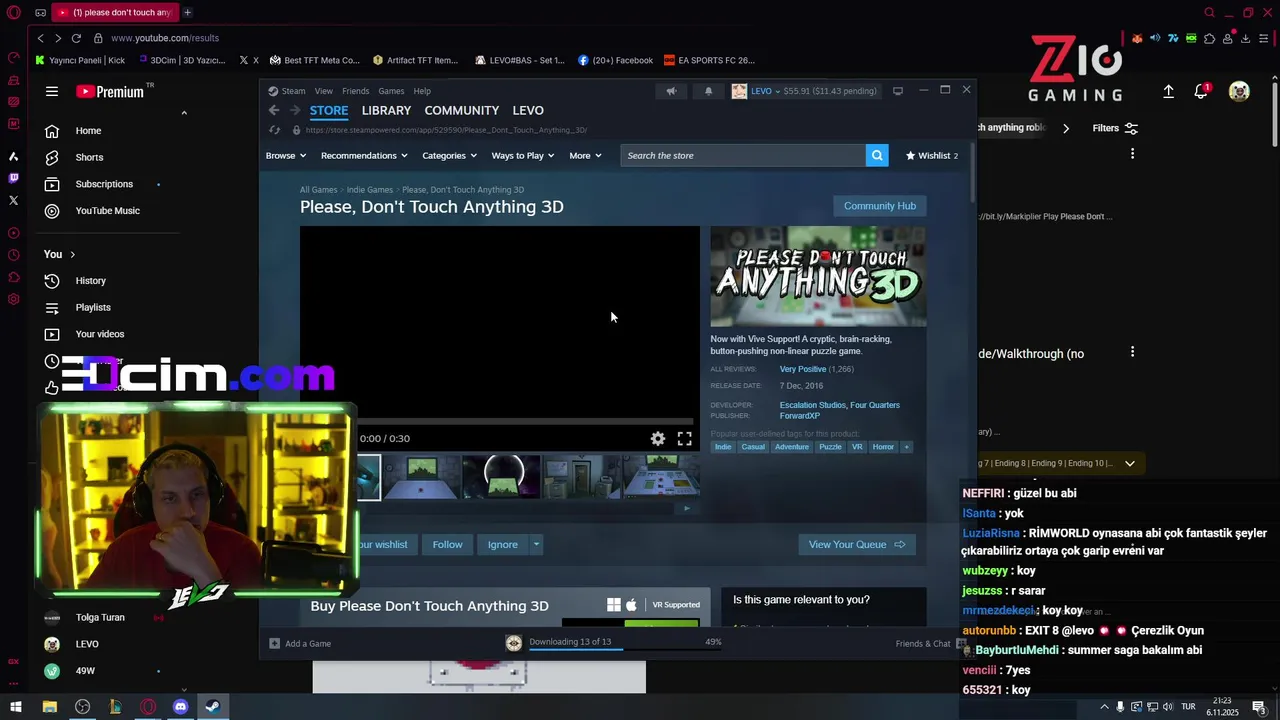Reload the Steam store page
Image resolution: width=1280 pixels, height=720 pixels.
tap(274, 130)
